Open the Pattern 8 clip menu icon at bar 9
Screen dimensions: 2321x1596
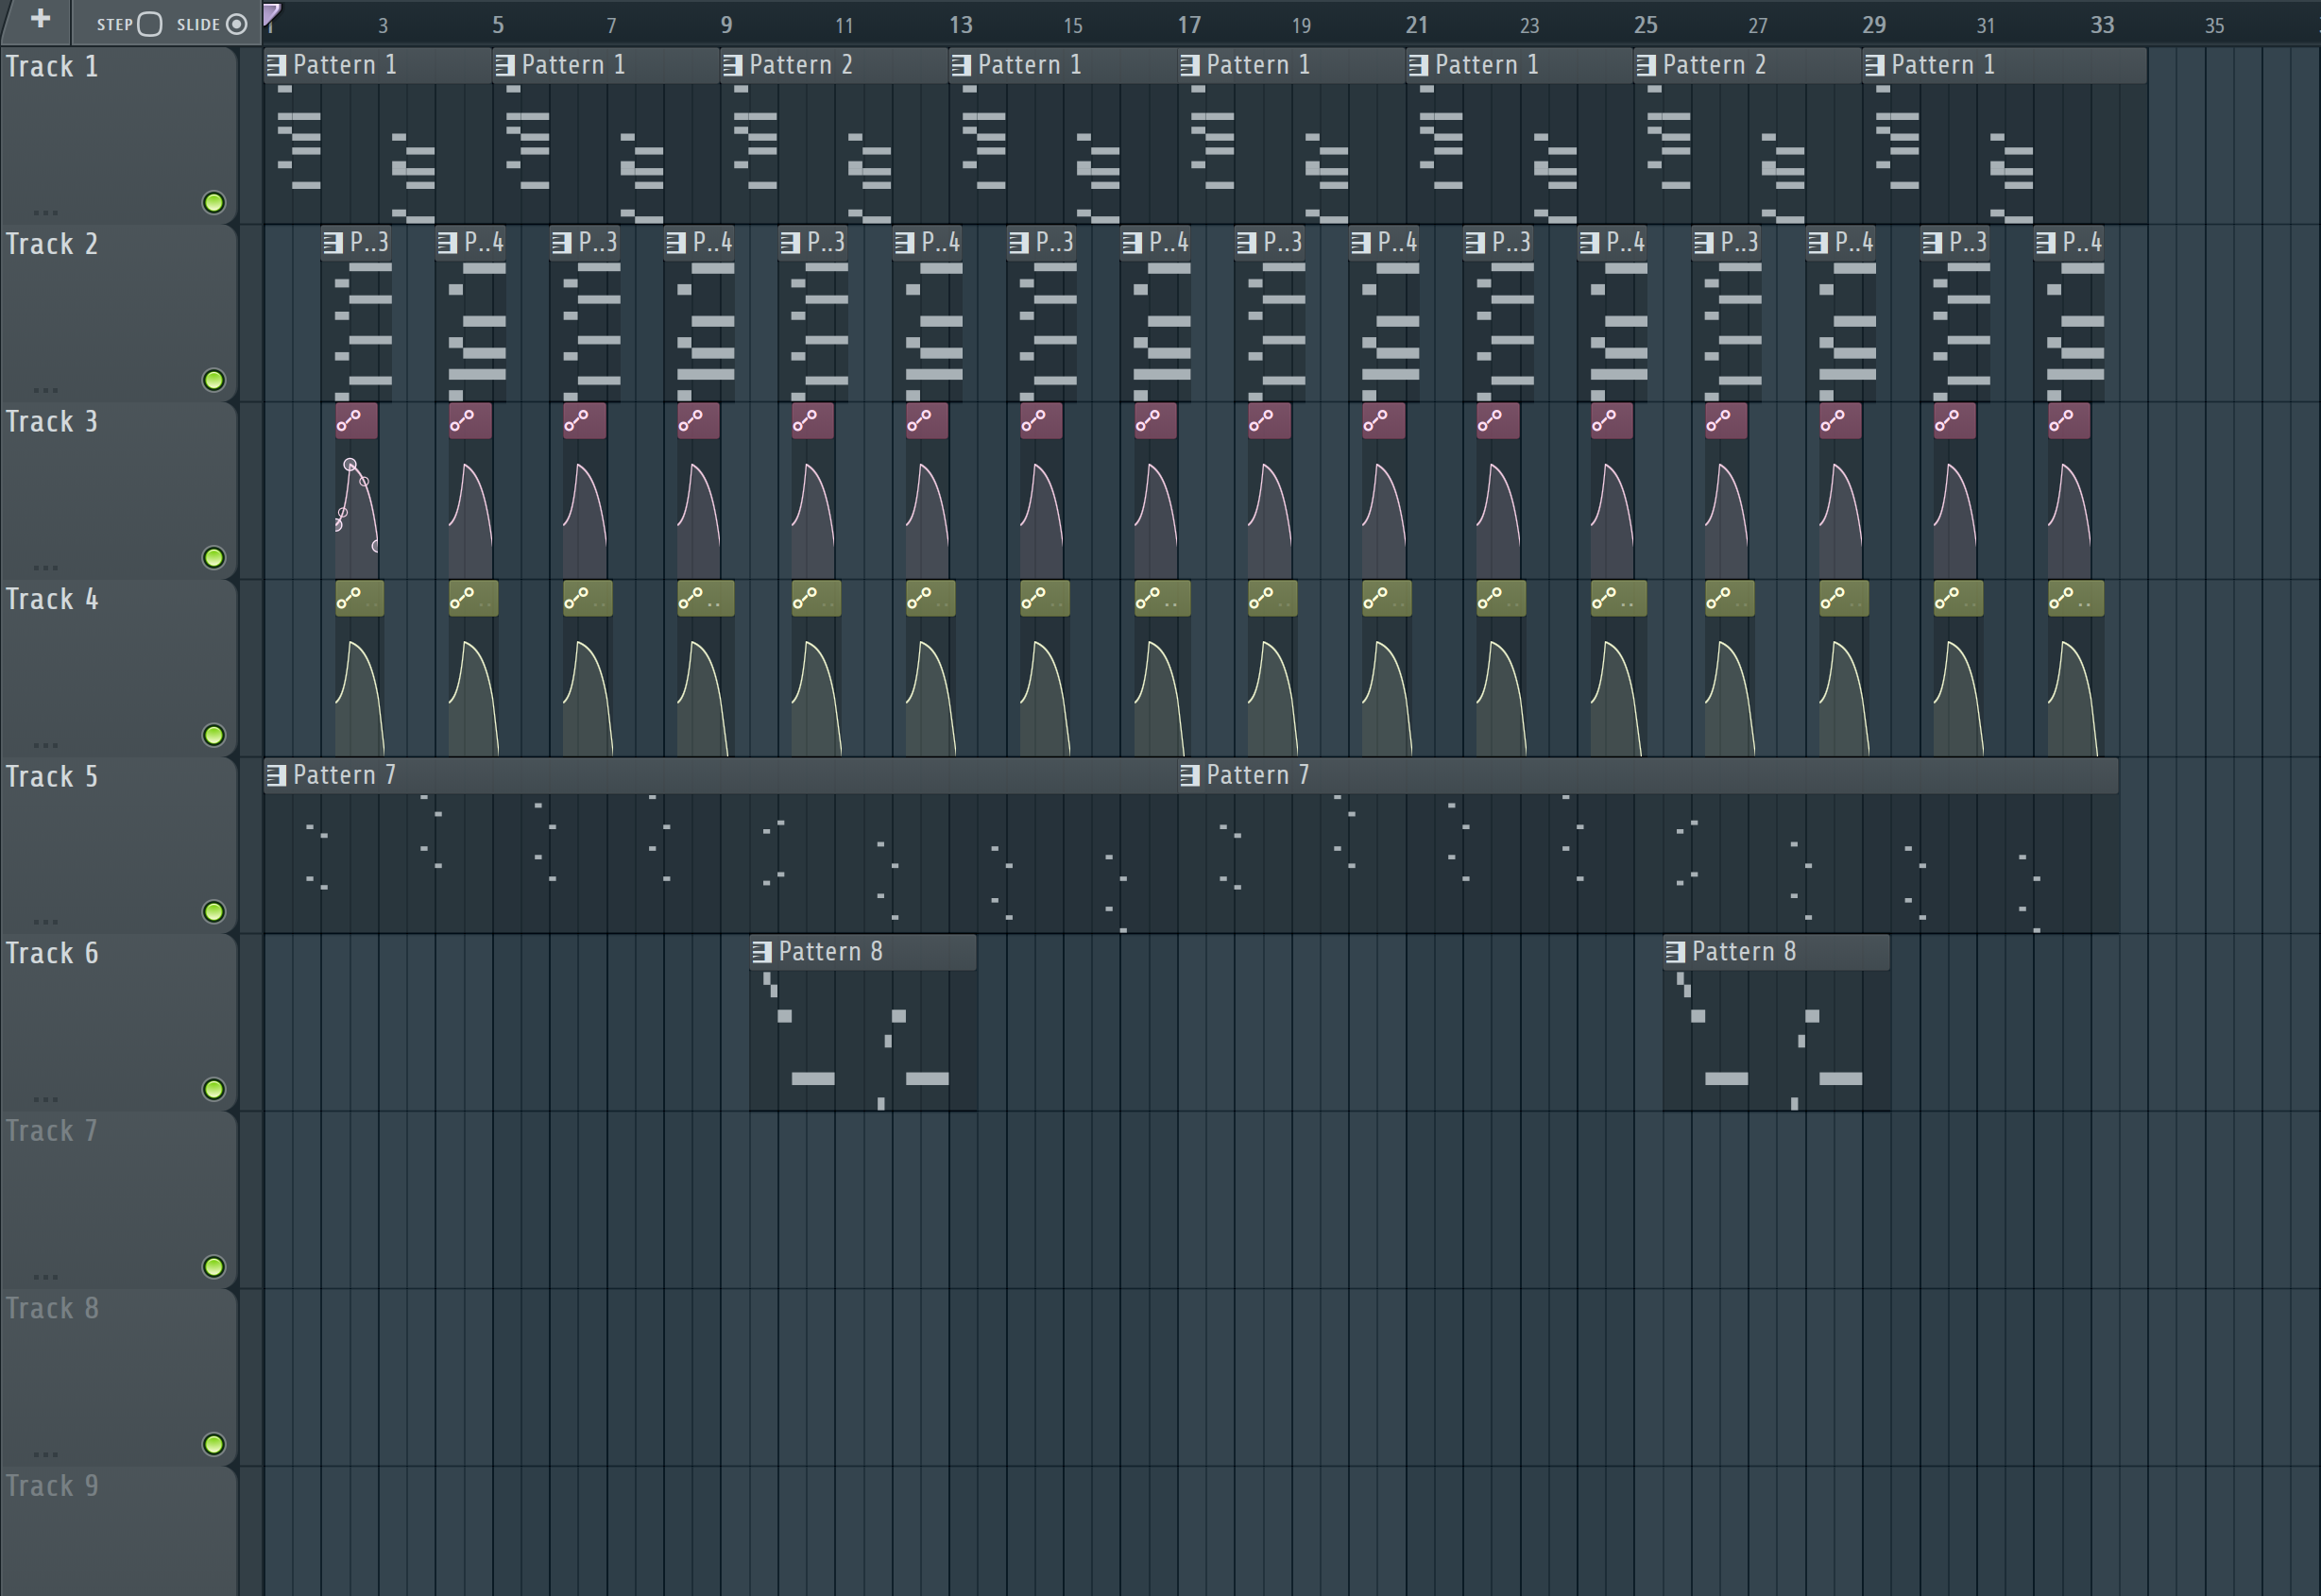pyautogui.click(x=762, y=951)
